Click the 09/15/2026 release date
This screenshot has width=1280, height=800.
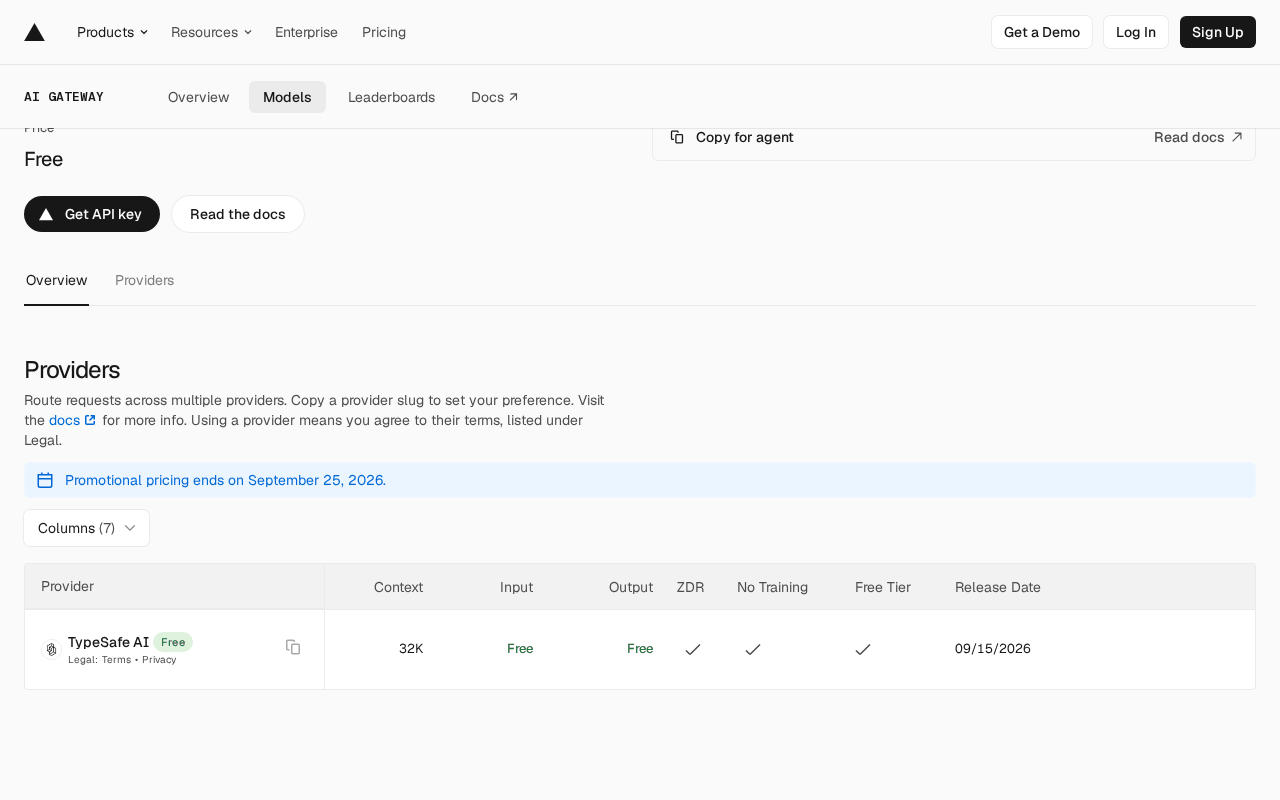click(x=993, y=648)
